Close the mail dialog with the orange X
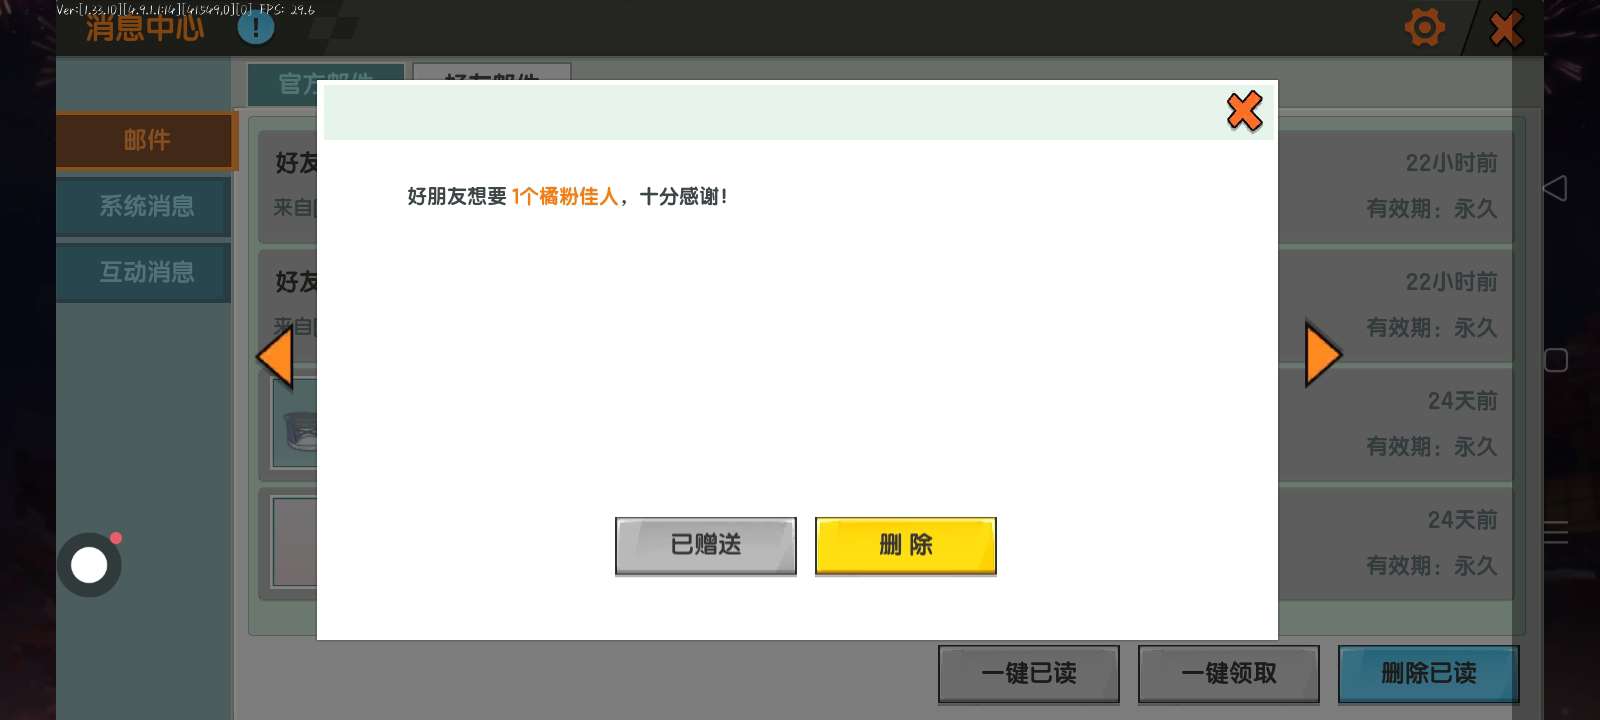The image size is (1600, 720). pos(1244,111)
